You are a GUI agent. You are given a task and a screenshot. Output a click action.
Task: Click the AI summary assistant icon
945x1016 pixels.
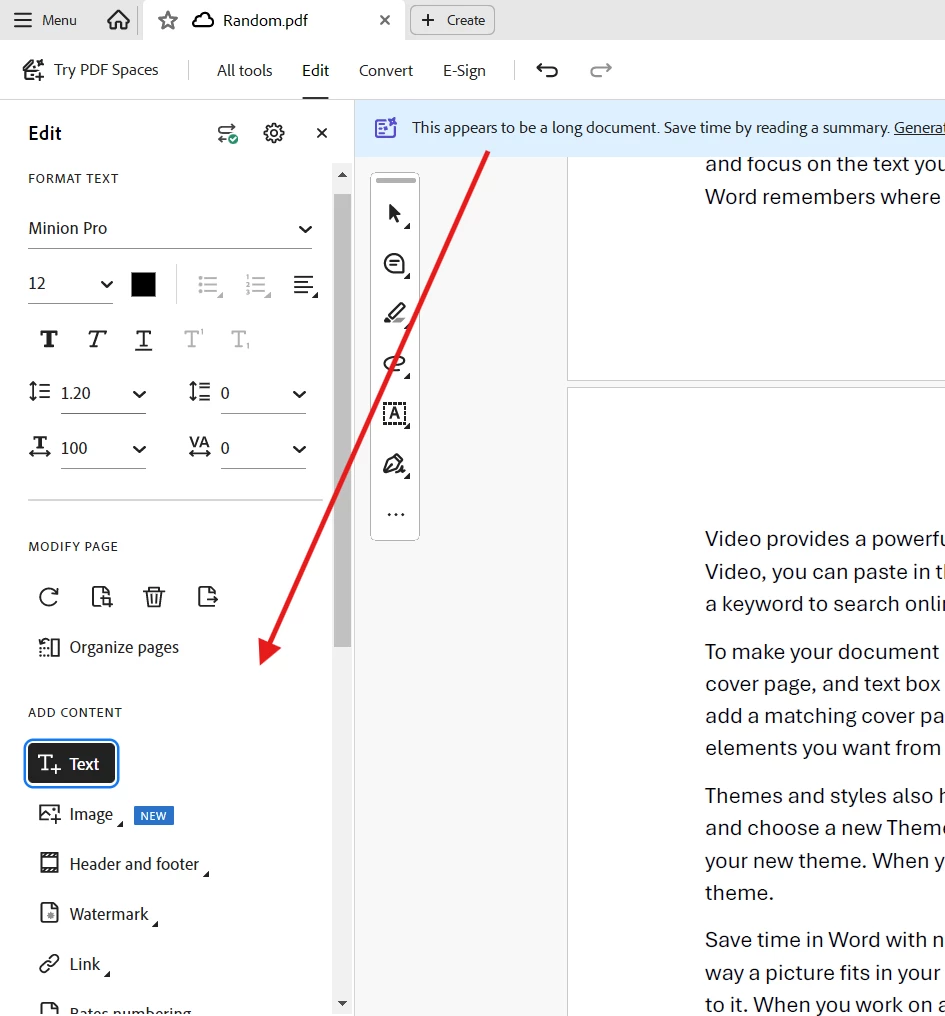pos(386,128)
